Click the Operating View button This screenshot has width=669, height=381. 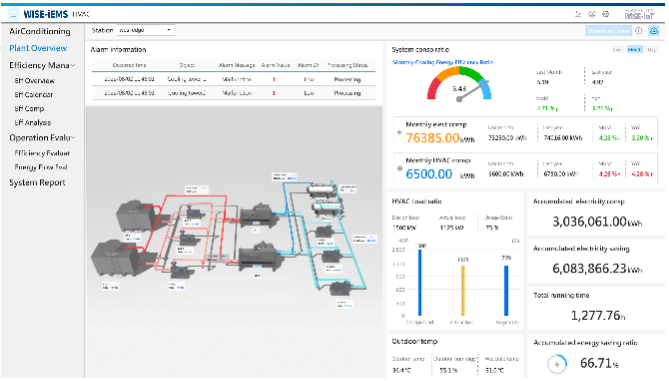click(608, 31)
